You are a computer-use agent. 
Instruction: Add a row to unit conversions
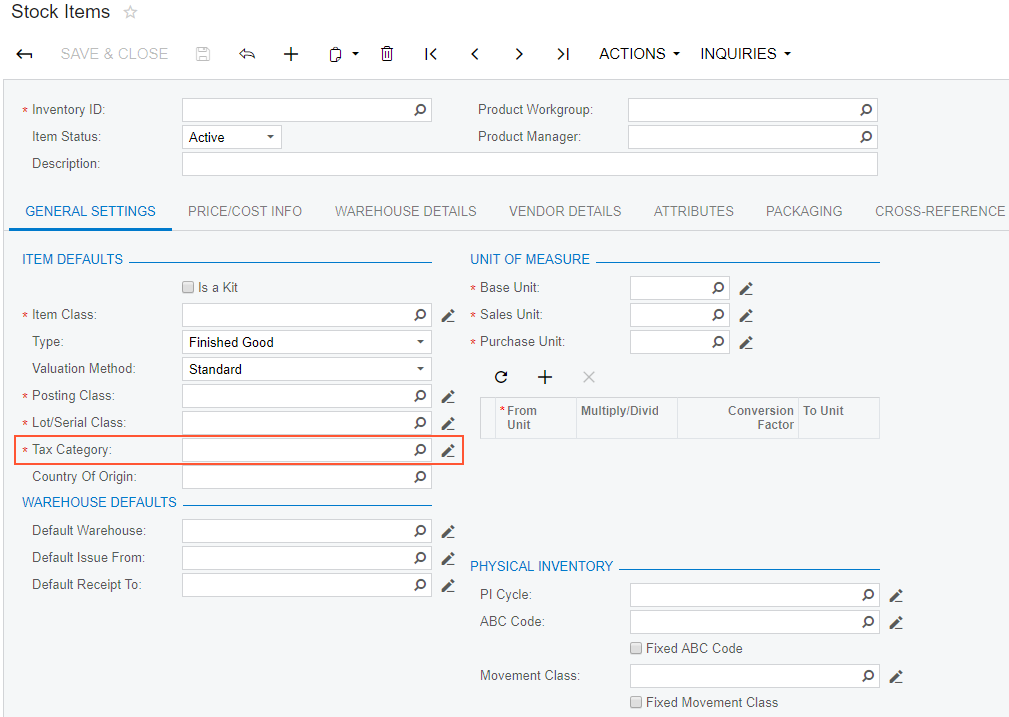[x=545, y=377]
